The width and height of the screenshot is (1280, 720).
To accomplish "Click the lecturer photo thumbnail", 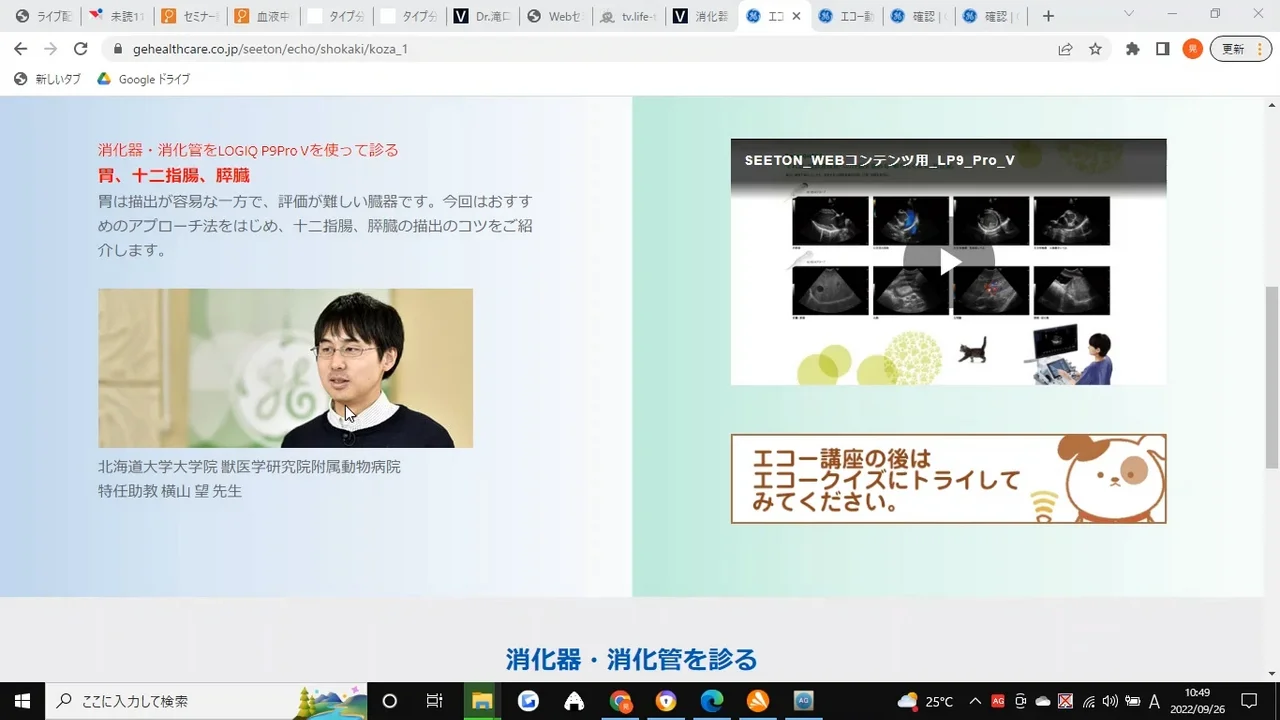I will click(285, 368).
